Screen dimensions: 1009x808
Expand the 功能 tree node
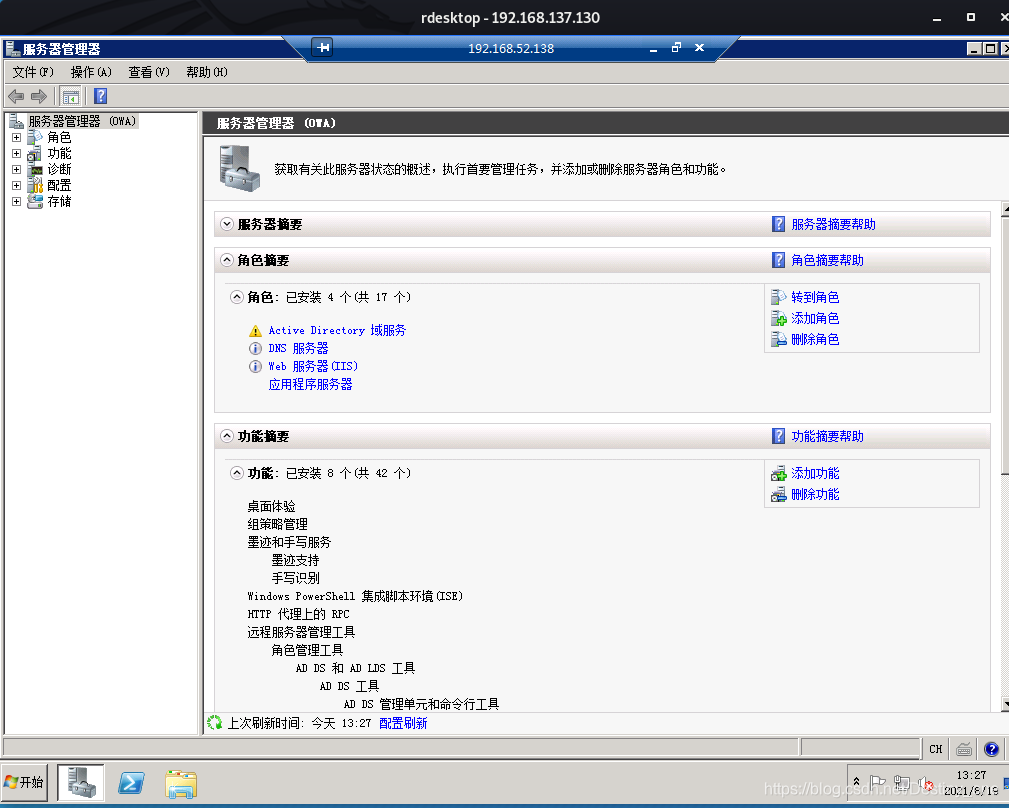pyautogui.click(x=17, y=153)
